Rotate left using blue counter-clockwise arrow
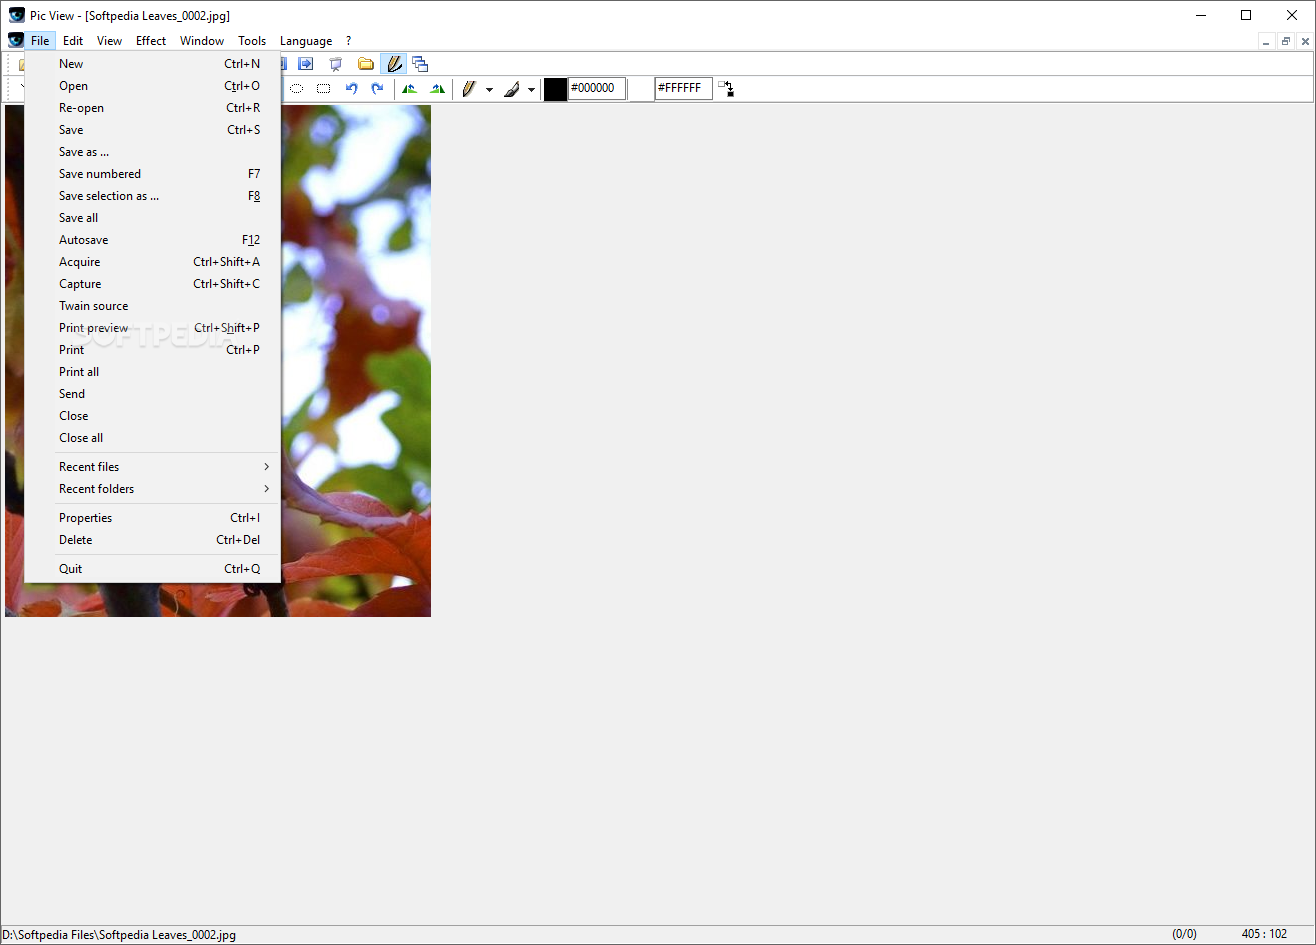 [x=351, y=89]
